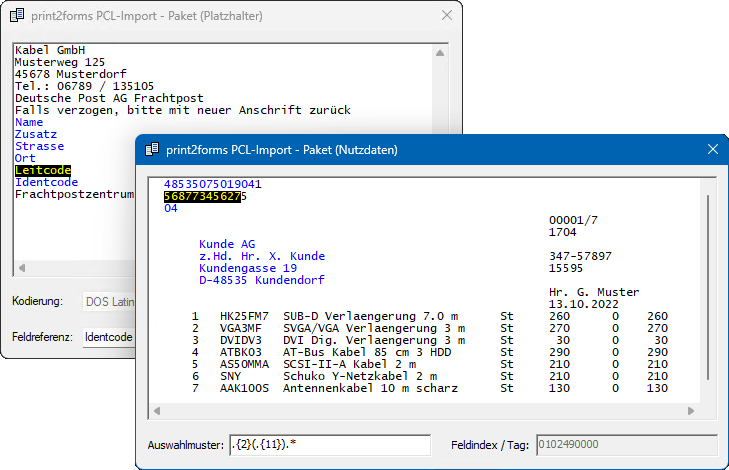
Task: Click the blue Name placeholder line
Action: 29,122
